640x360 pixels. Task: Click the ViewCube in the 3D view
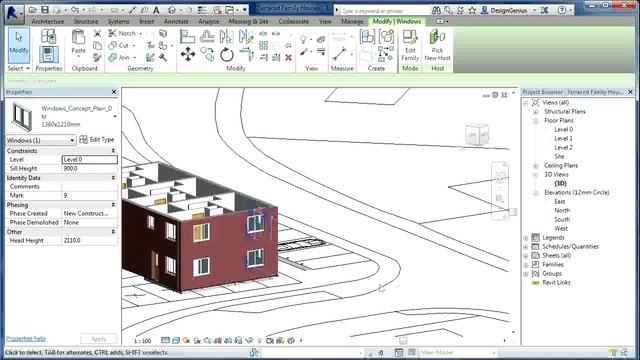click(x=477, y=134)
